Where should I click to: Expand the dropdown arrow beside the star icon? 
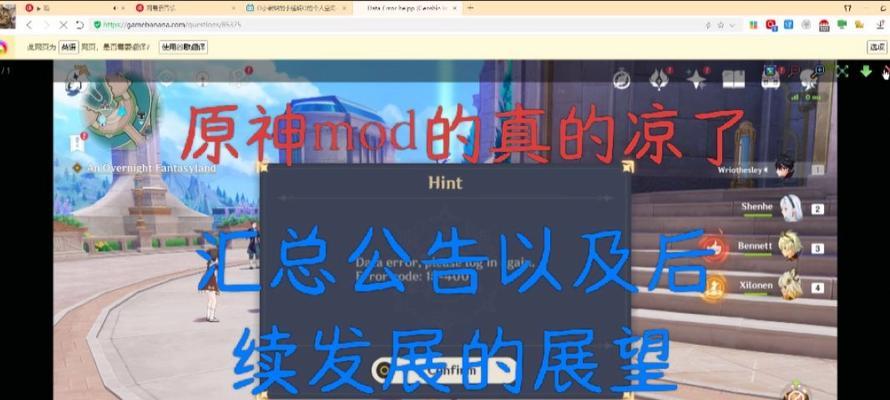tap(732, 25)
